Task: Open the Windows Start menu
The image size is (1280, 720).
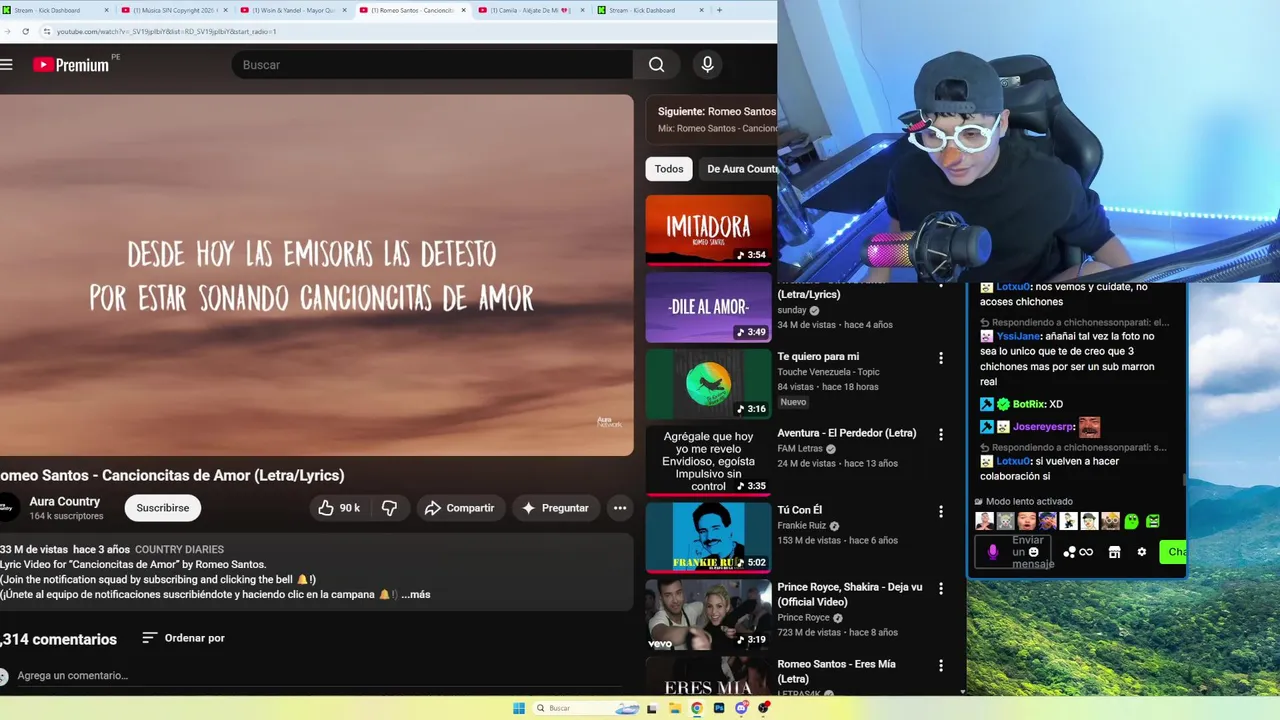Action: pos(519,708)
